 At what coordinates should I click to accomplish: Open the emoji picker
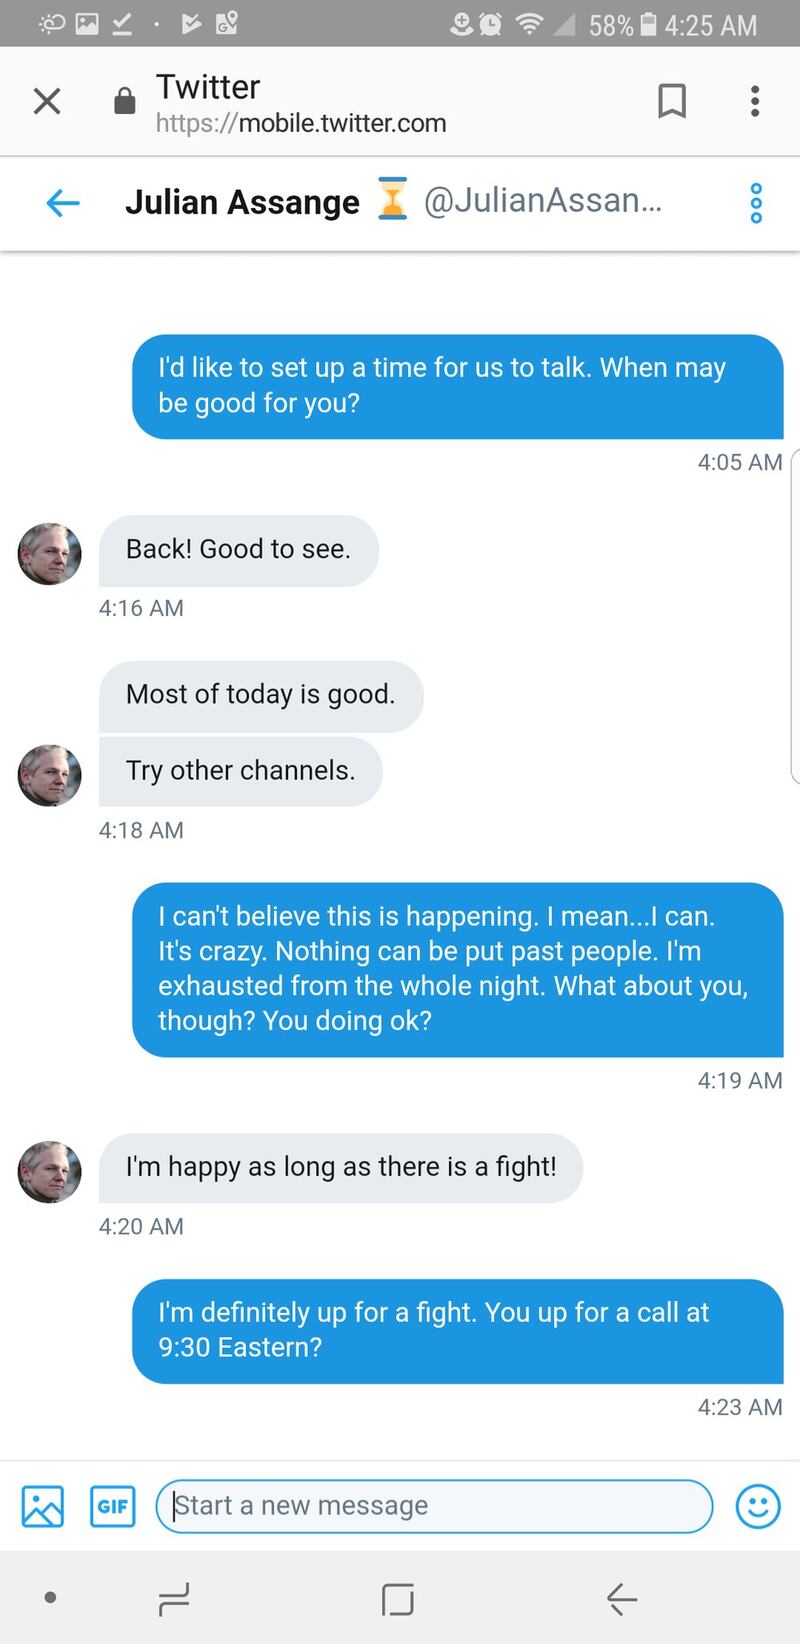757,1506
